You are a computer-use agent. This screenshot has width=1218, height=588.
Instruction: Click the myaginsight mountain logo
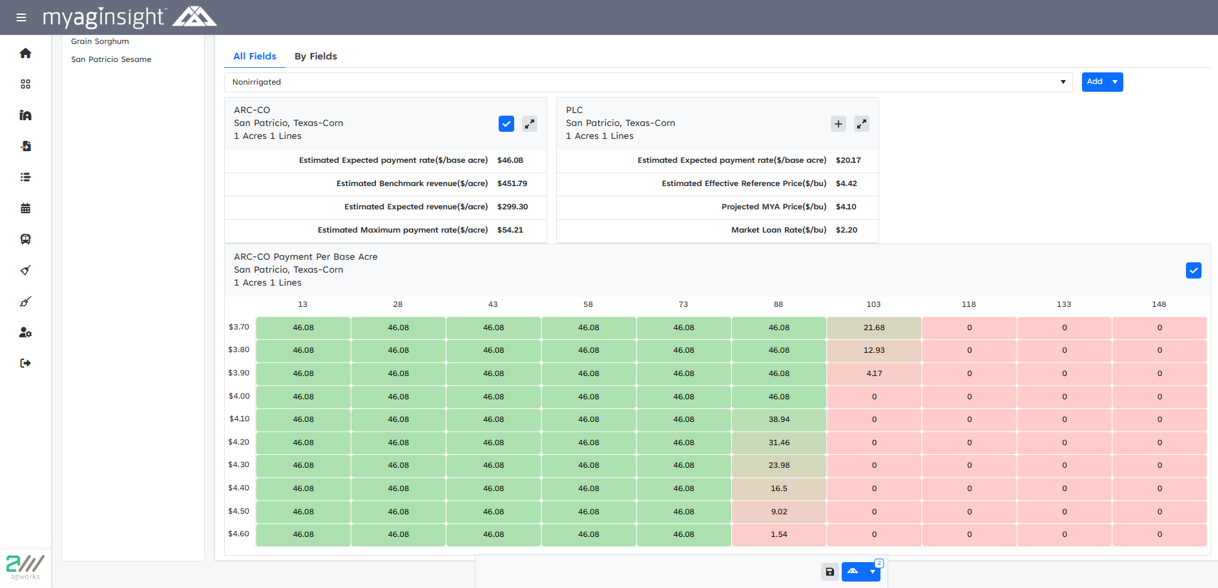[194, 16]
